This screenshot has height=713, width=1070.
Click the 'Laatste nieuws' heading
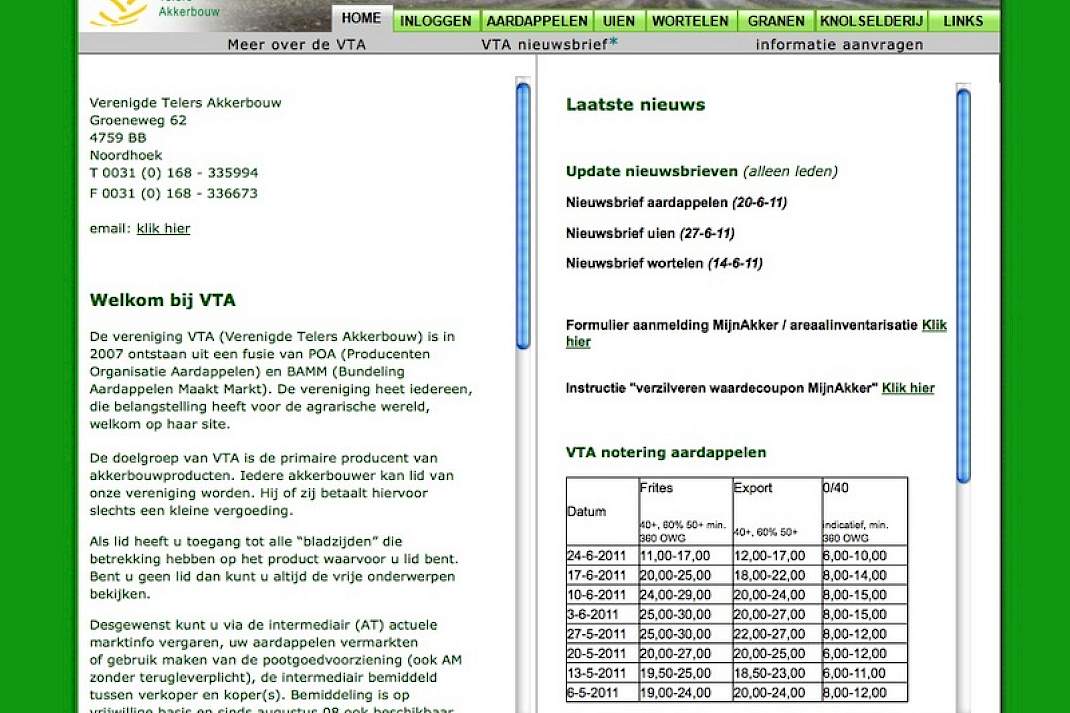coord(635,104)
